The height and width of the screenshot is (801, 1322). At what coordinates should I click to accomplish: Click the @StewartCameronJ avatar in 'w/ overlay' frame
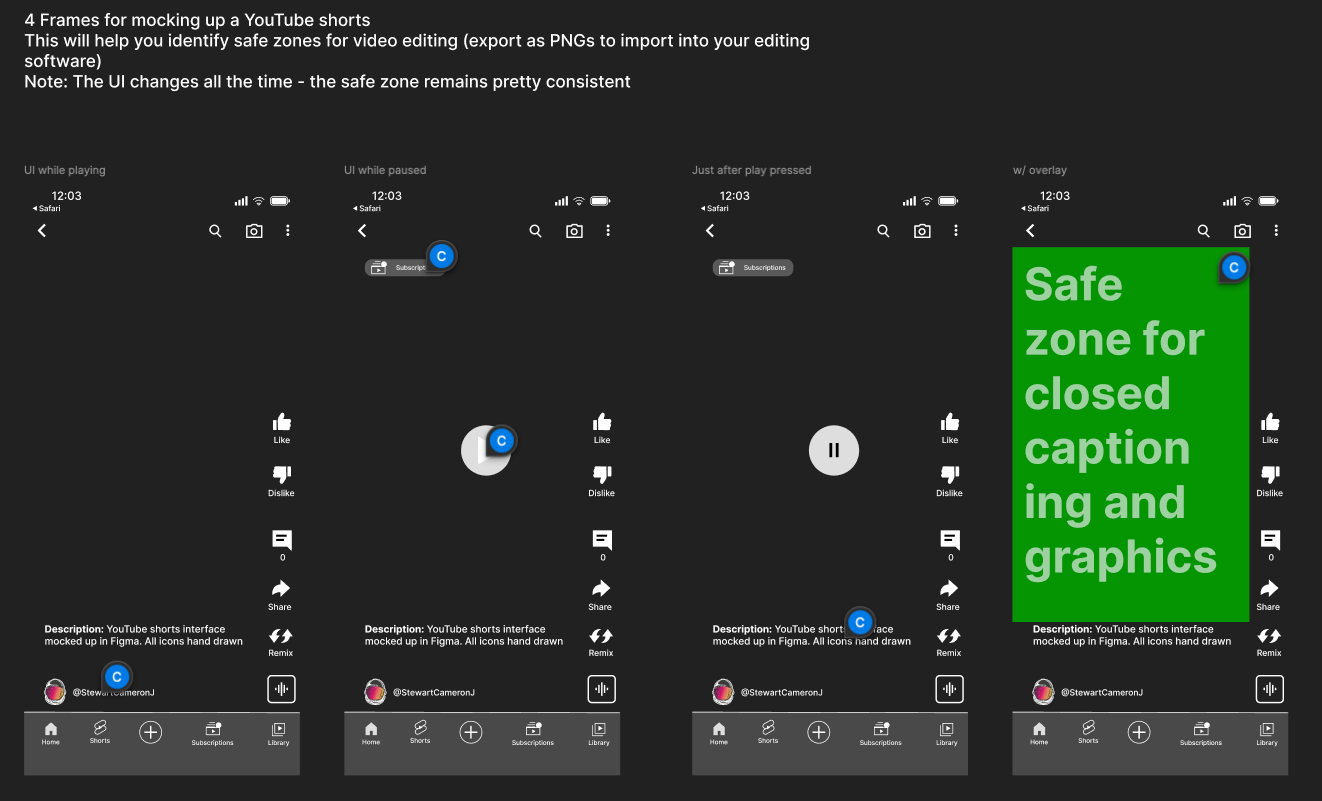(x=1043, y=691)
